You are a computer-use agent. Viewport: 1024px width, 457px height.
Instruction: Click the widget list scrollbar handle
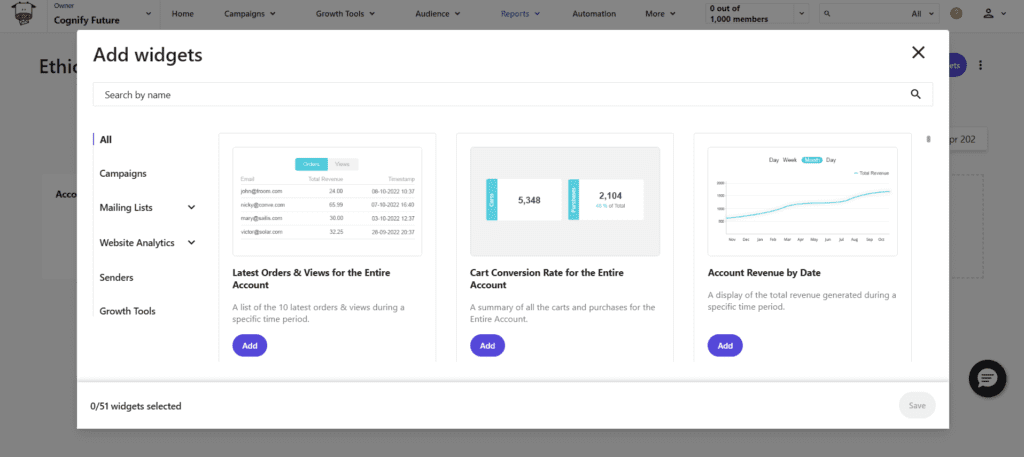927,139
